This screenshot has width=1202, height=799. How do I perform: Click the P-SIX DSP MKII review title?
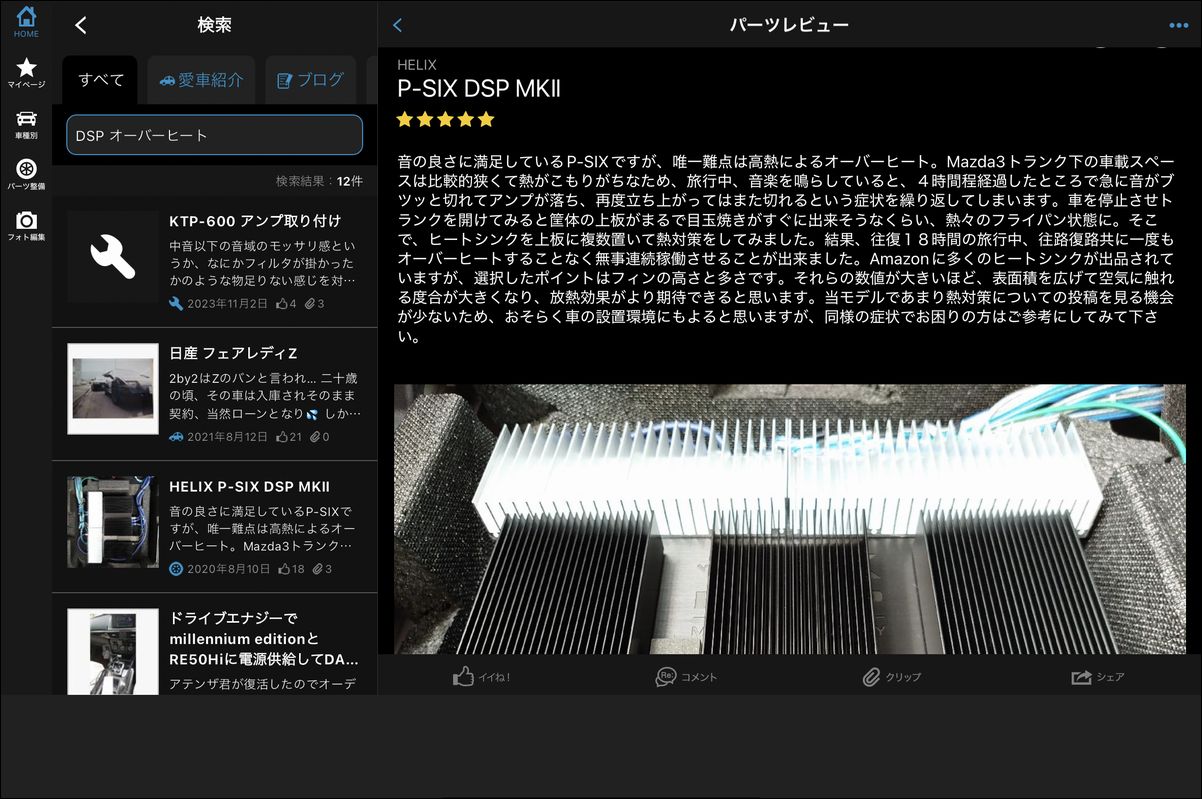(x=479, y=89)
